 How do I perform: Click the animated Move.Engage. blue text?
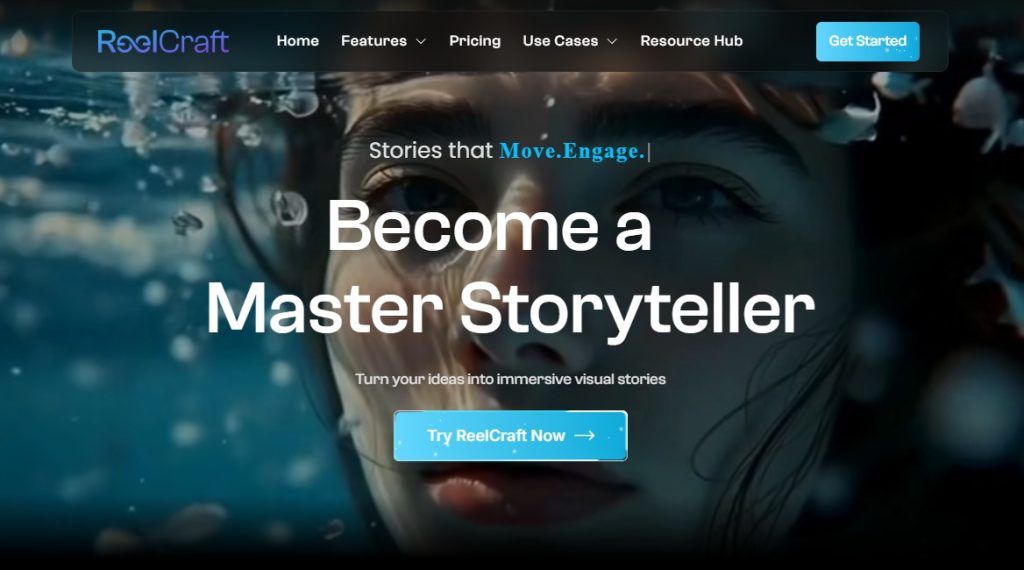point(572,151)
